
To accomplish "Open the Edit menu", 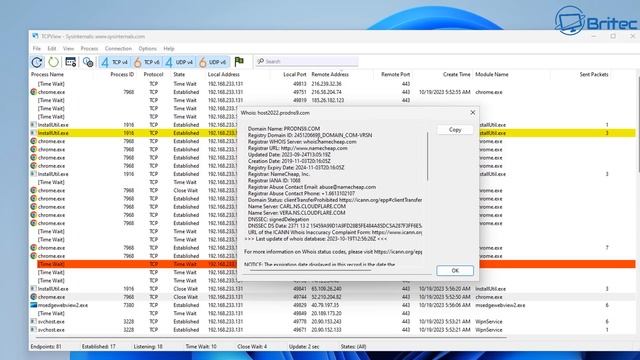I will 52,49.
